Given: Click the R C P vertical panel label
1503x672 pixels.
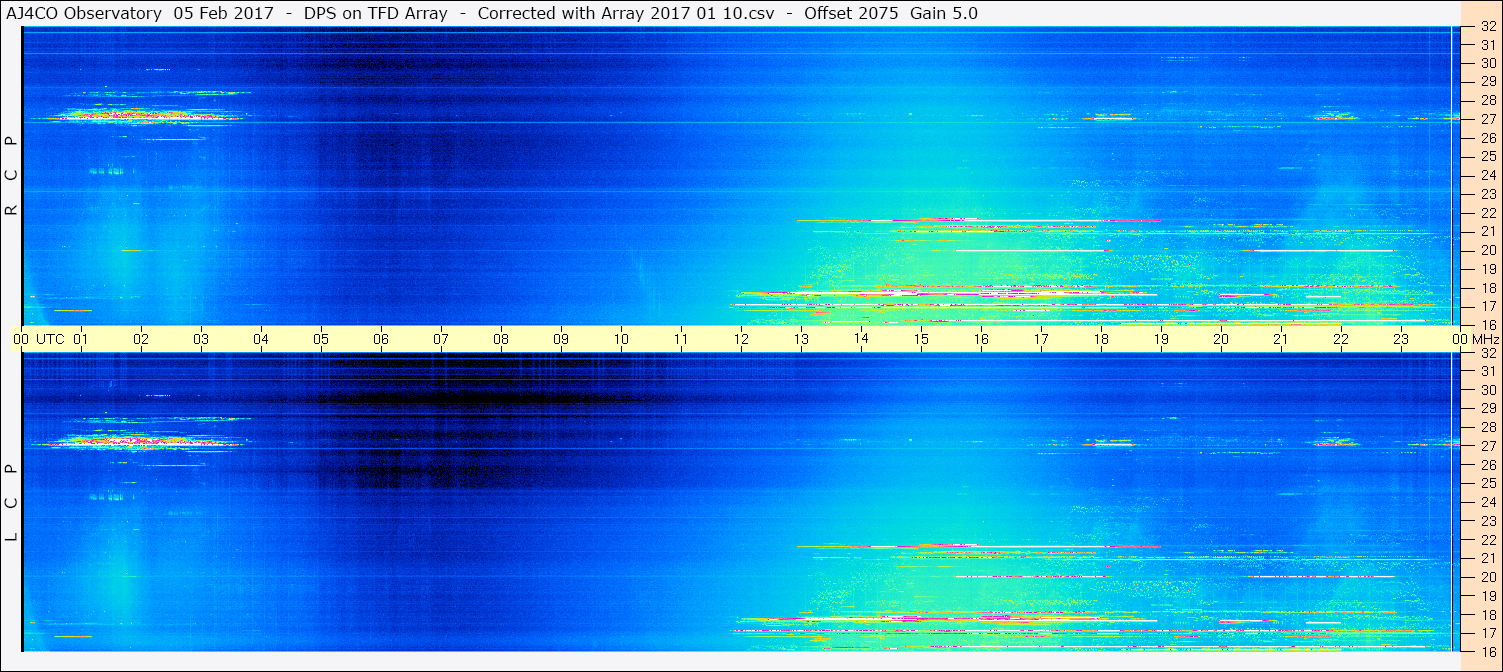Looking at the screenshot, I should [11, 175].
